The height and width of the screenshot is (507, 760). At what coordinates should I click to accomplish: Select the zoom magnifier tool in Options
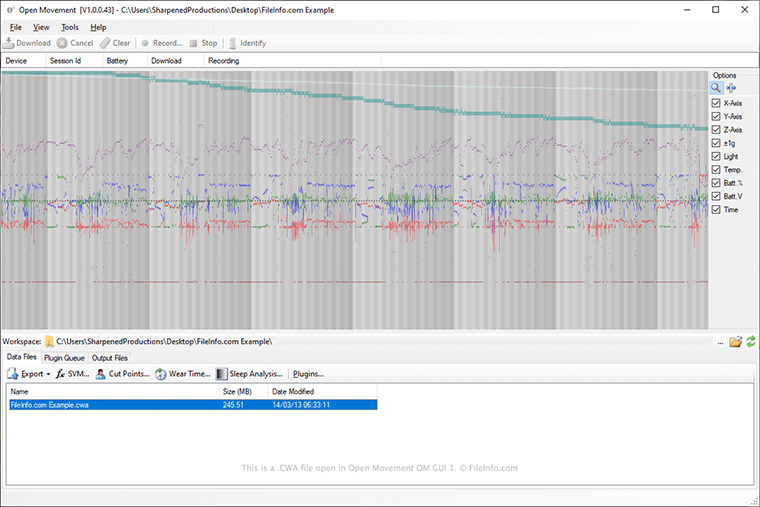coord(716,88)
